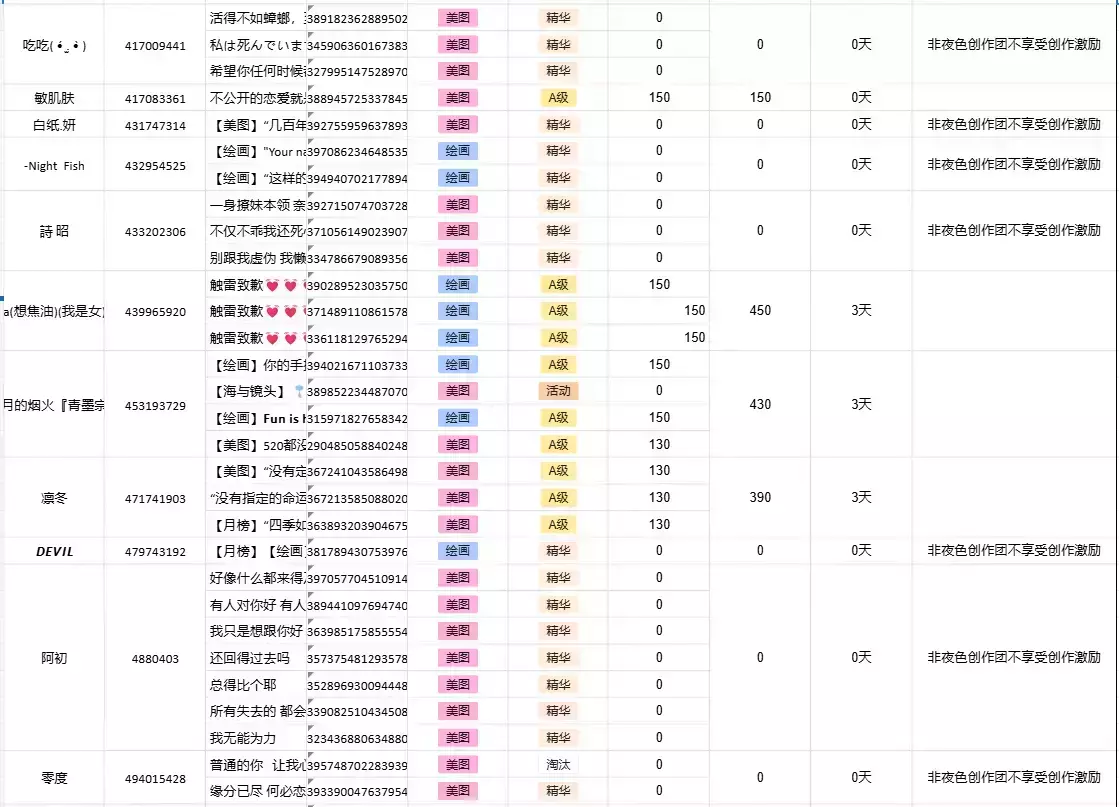This screenshot has width=1119, height=807.
Task: Click post number 388945725337845
Action: coord(358,98)
